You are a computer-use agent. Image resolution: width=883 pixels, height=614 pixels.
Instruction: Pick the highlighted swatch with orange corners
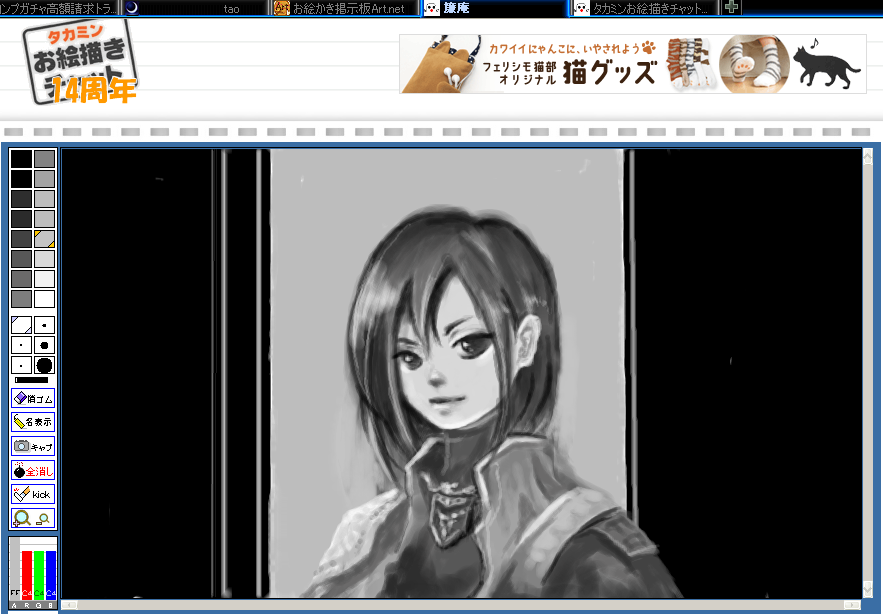tap(44, 239)
